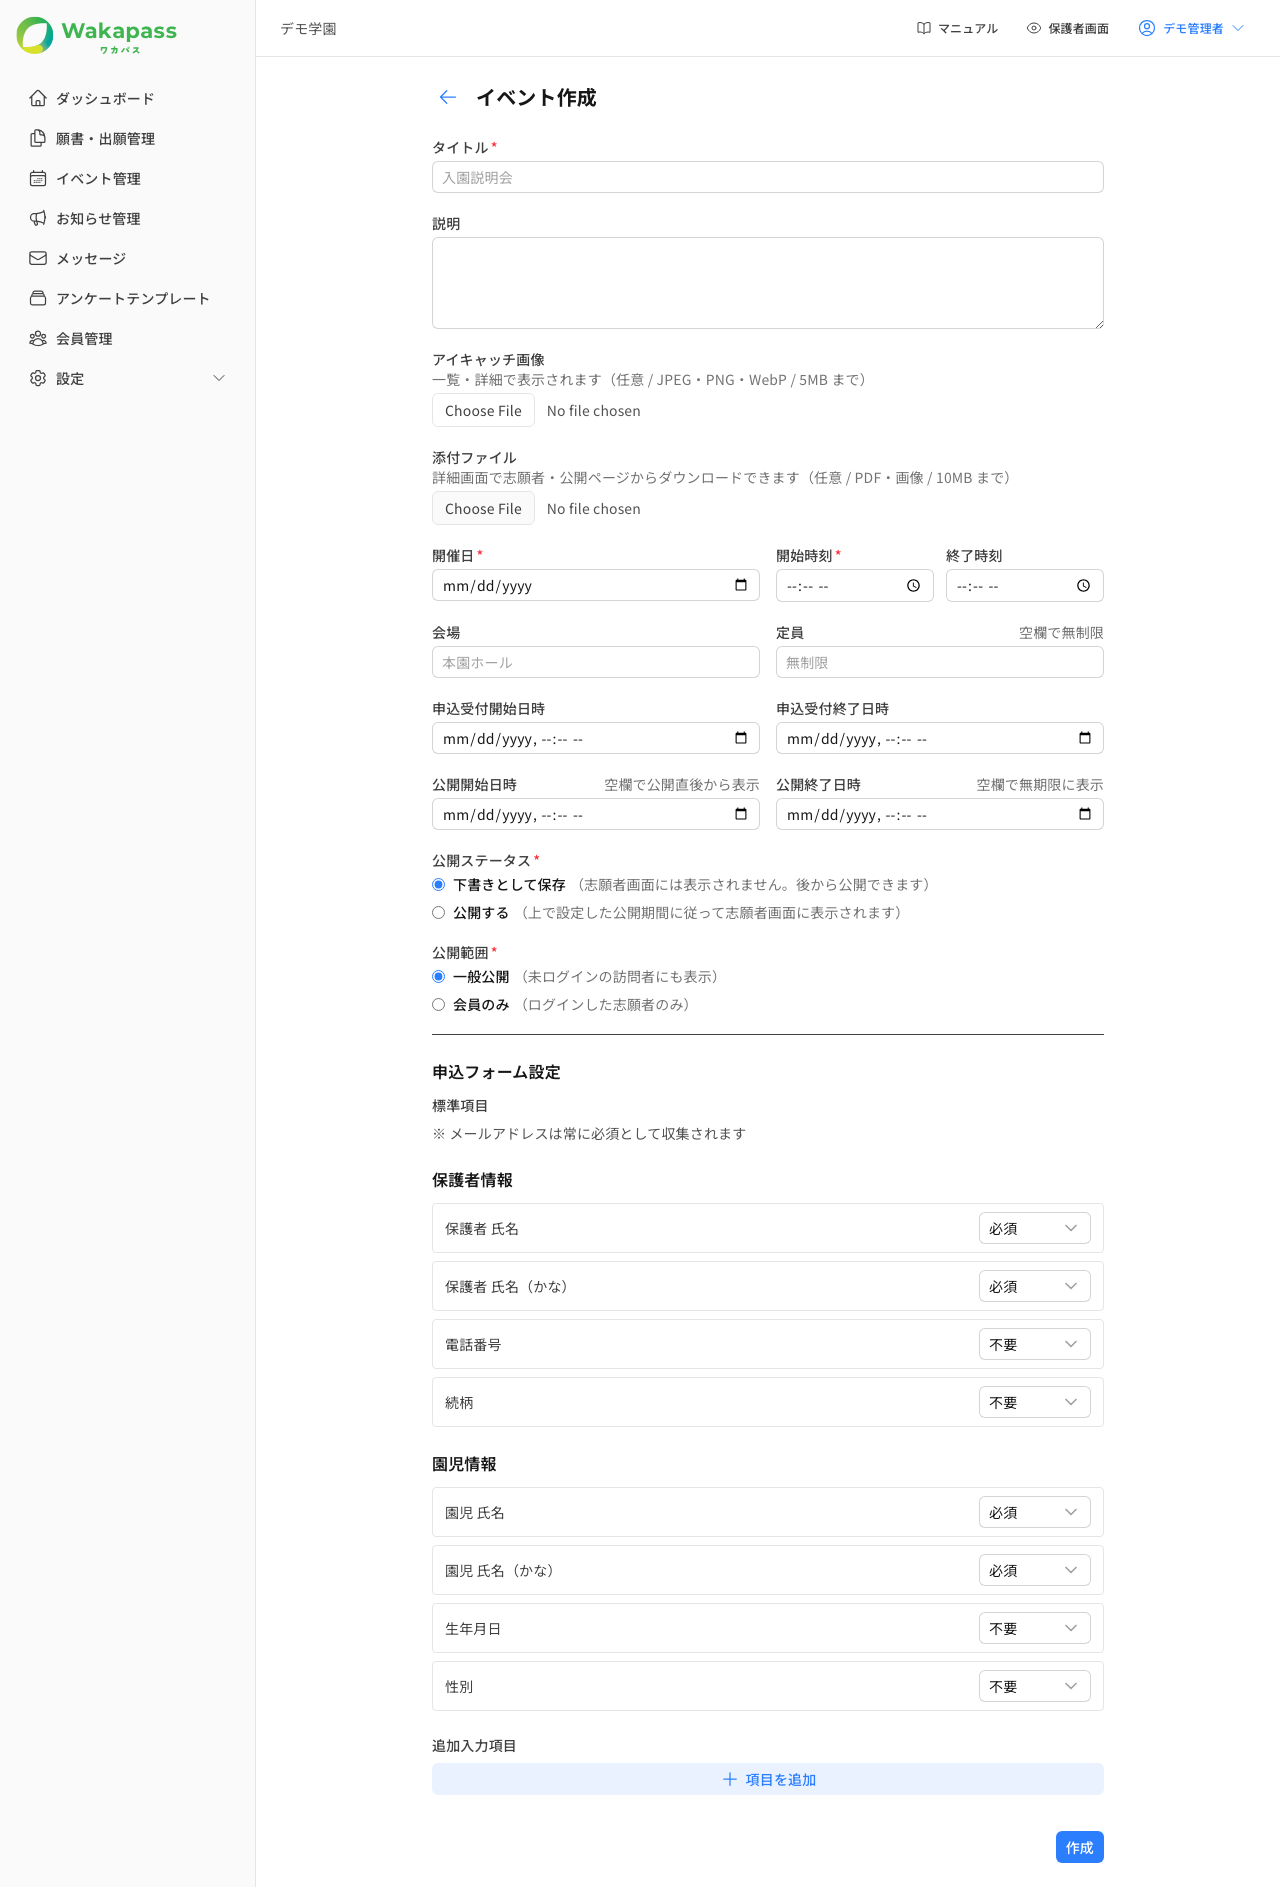1280x1887 pixels.
Task: Go to ダッシュボード in sidebar
Action: [127, 98]
